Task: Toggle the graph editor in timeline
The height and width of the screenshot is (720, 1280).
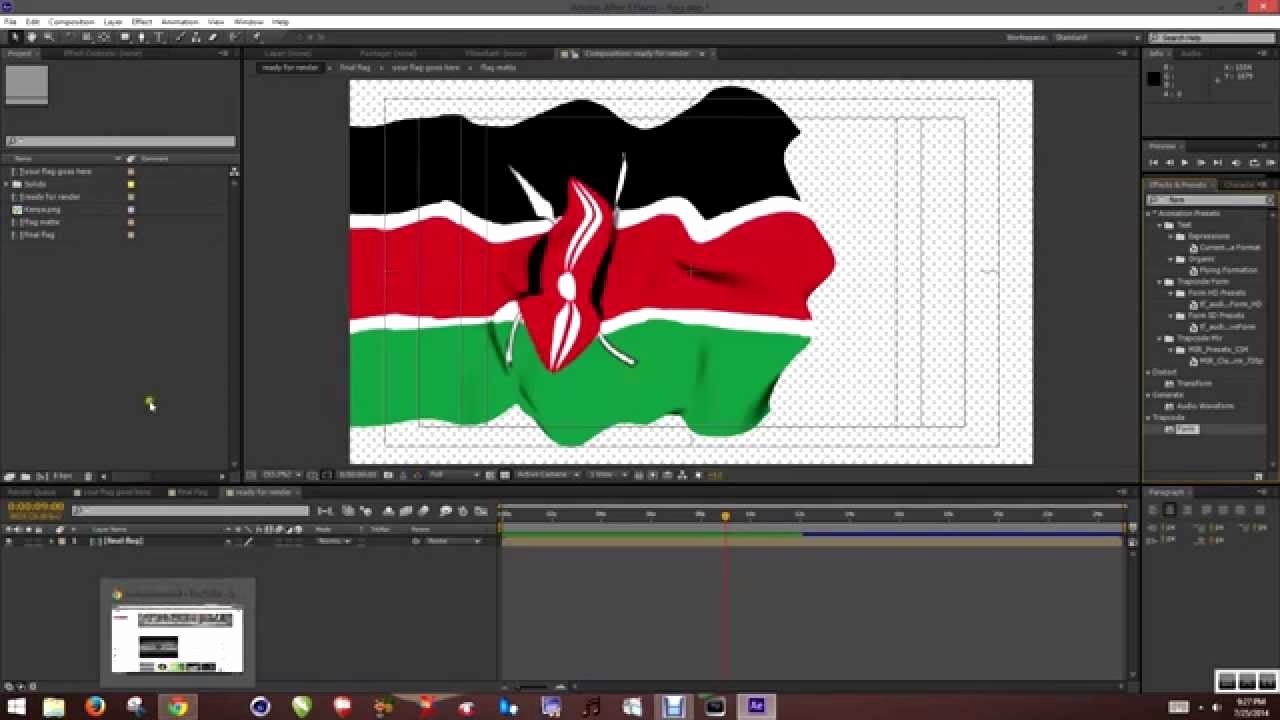Action: pyautogui.click(x=481, y=511)
